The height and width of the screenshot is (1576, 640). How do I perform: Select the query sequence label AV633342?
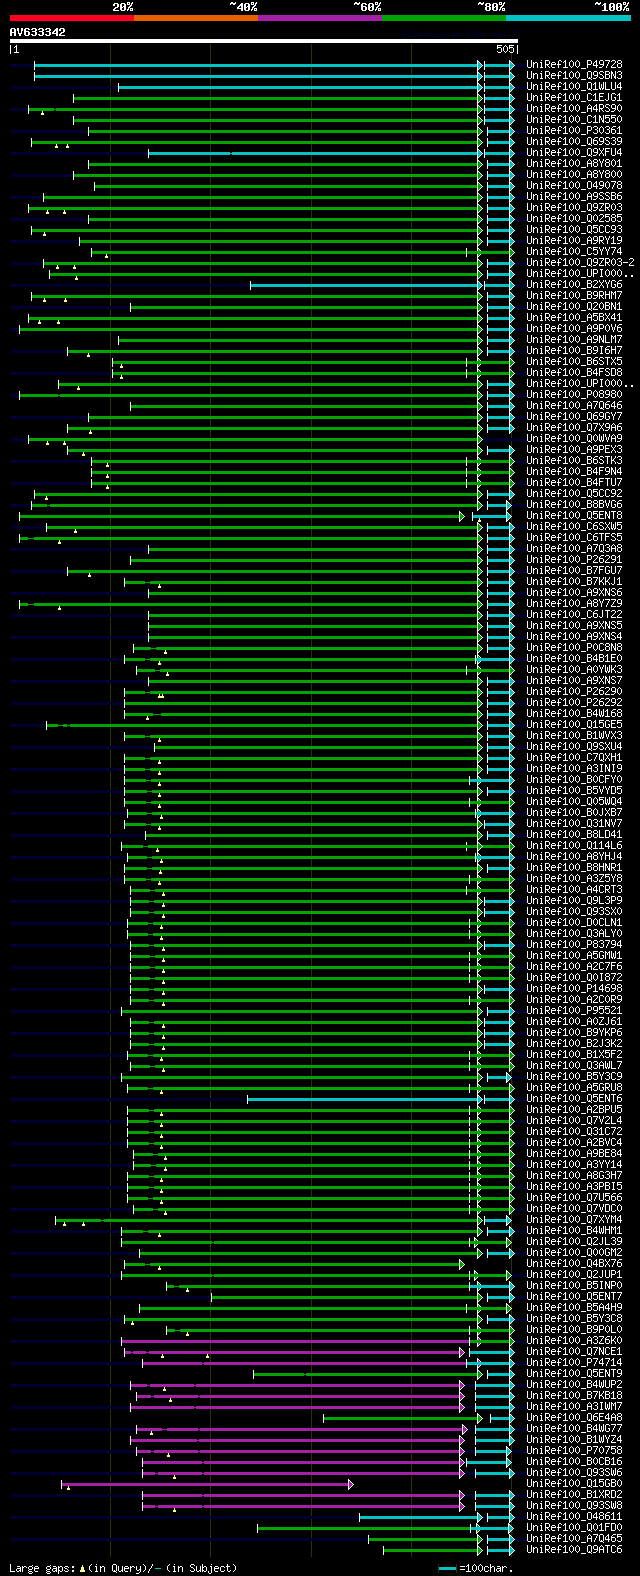(x=38, y=32)
